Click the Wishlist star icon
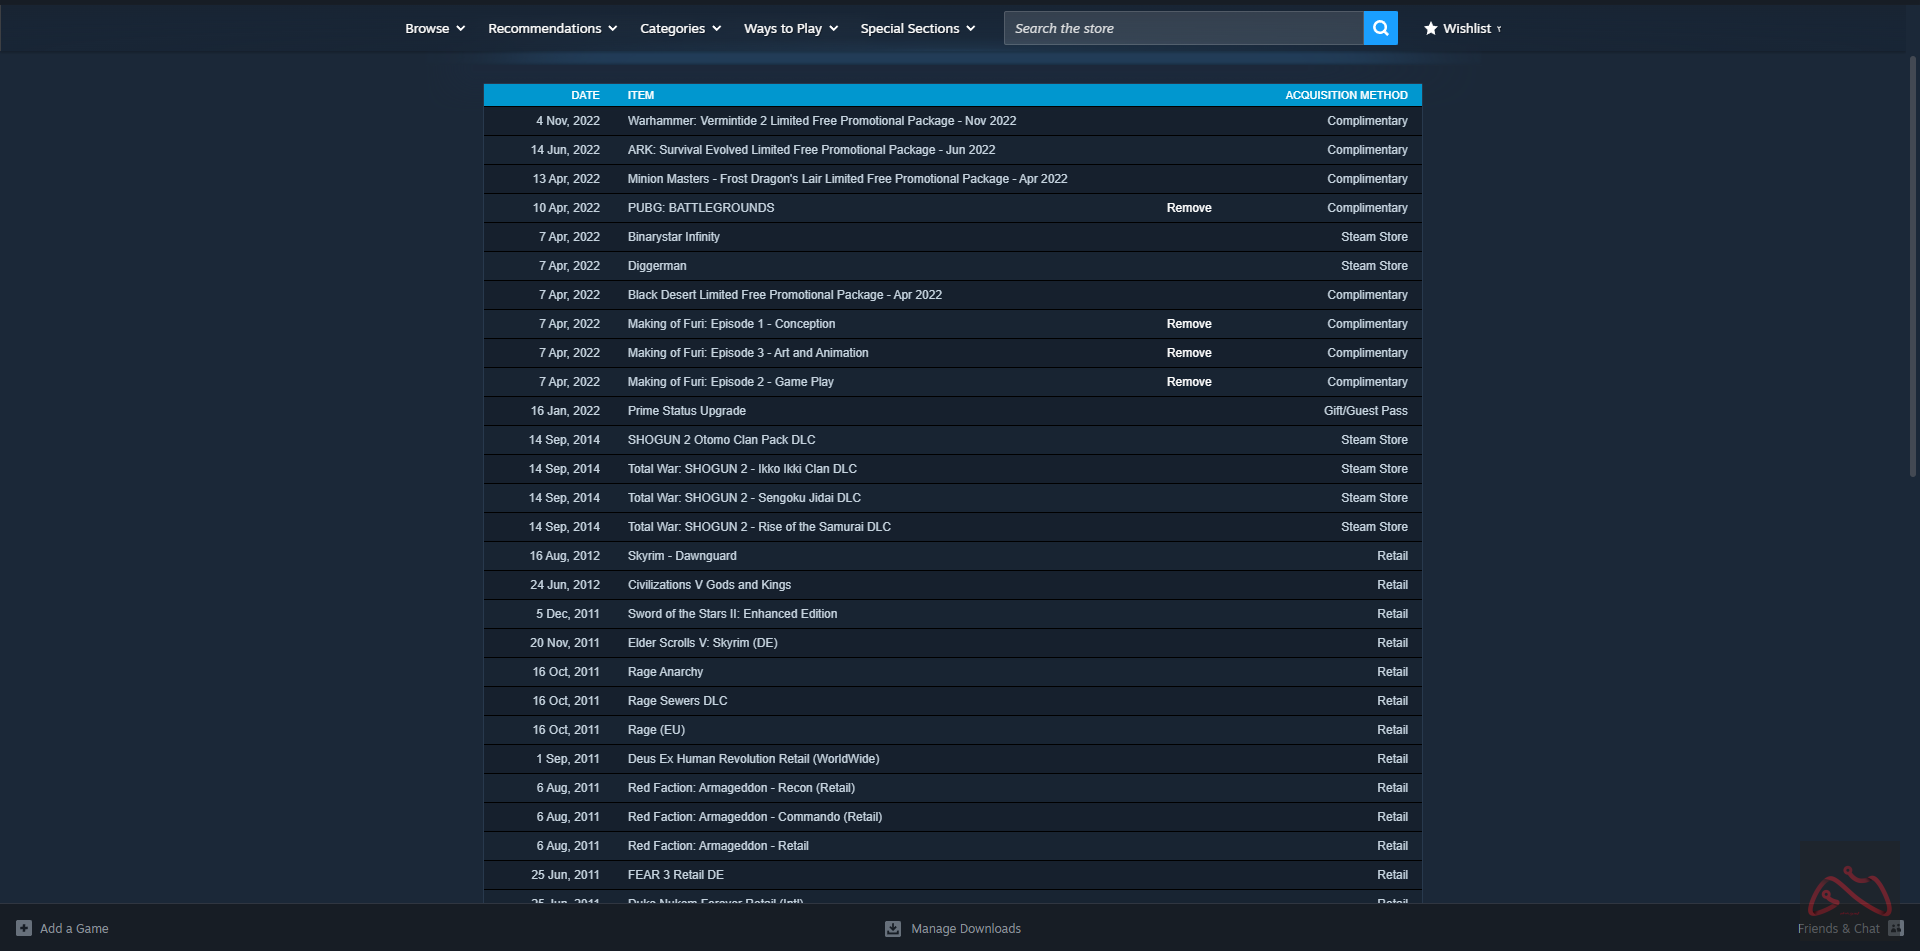The image size is (1920, 951). [x=1430, y=28]
